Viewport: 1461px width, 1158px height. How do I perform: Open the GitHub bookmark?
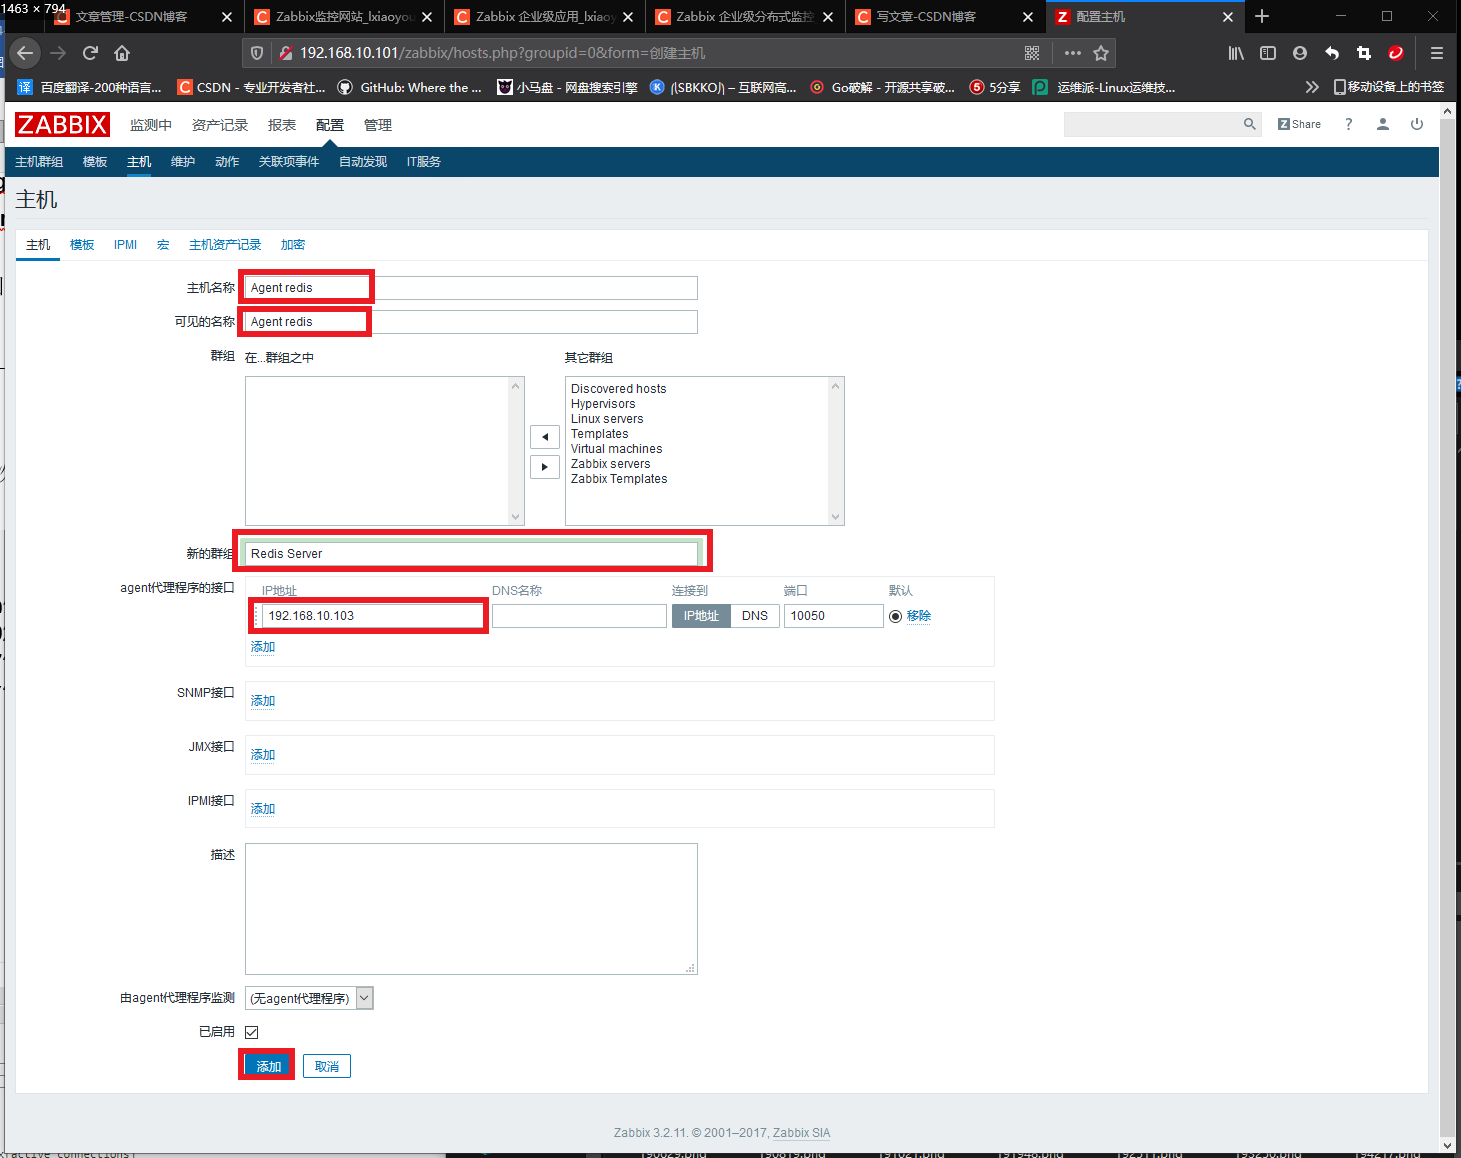410,87
